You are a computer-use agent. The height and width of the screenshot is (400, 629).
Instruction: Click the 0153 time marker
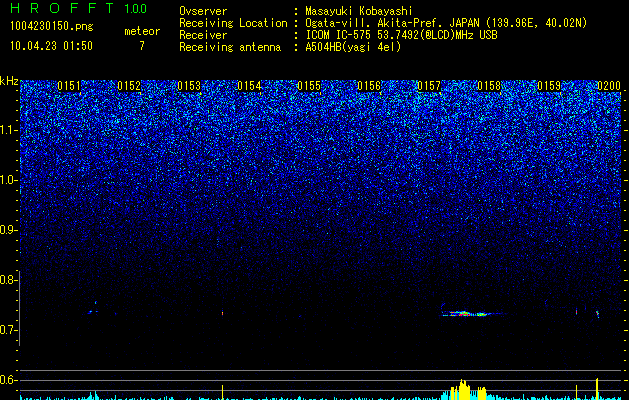(x=189, y=86)
